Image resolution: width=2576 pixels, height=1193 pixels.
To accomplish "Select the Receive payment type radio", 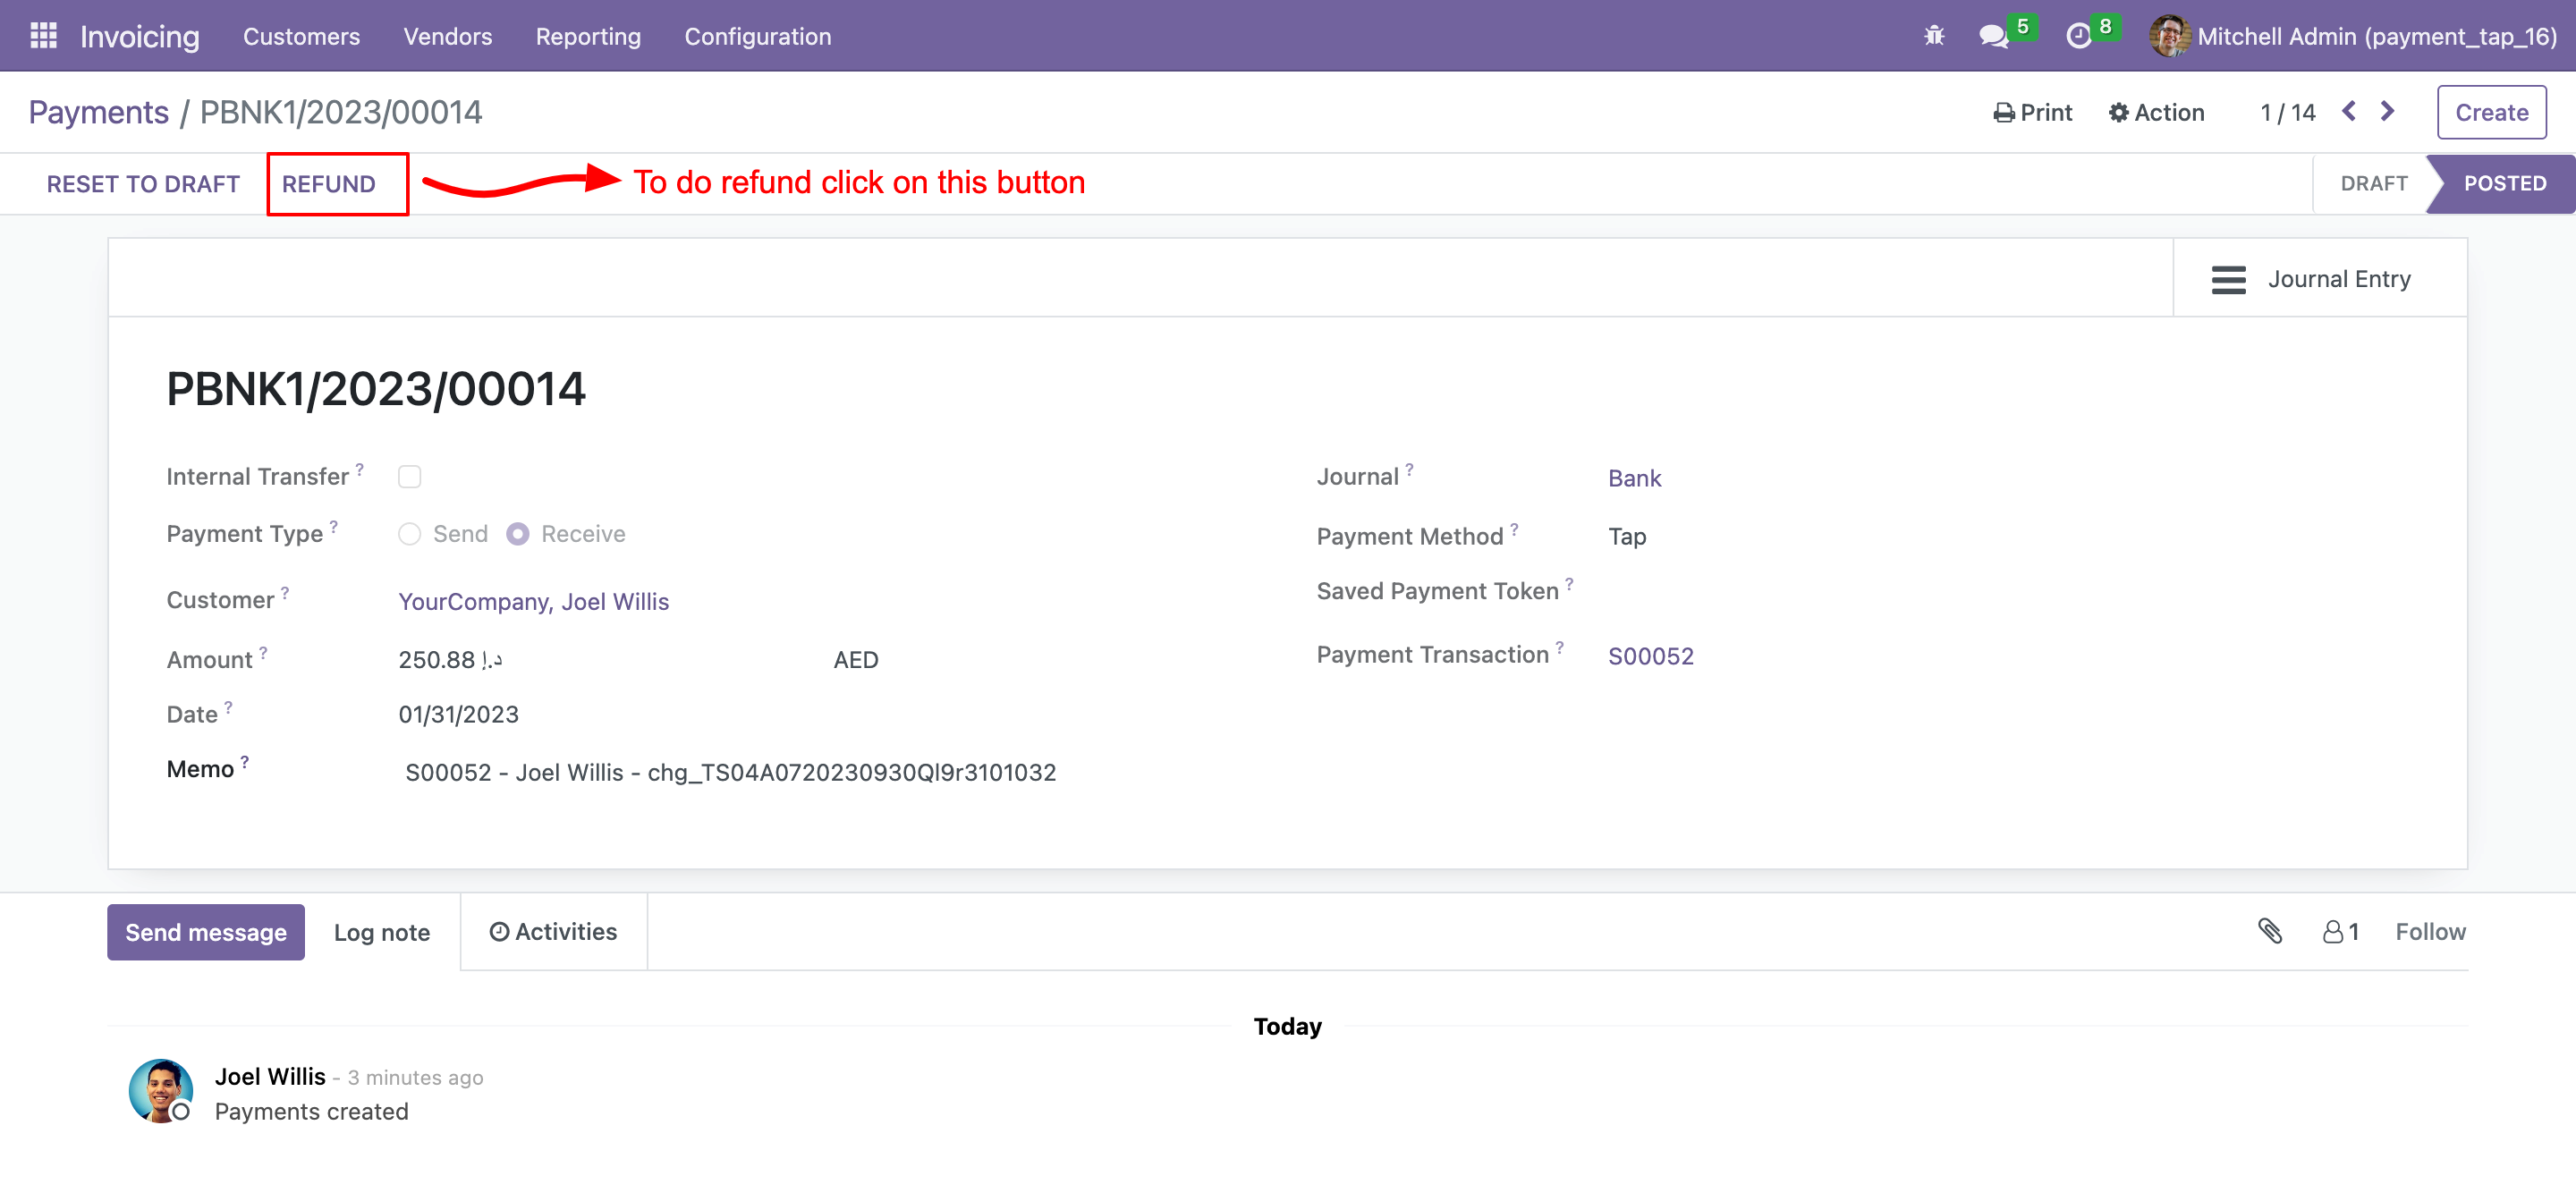I will tap(517, 534).
